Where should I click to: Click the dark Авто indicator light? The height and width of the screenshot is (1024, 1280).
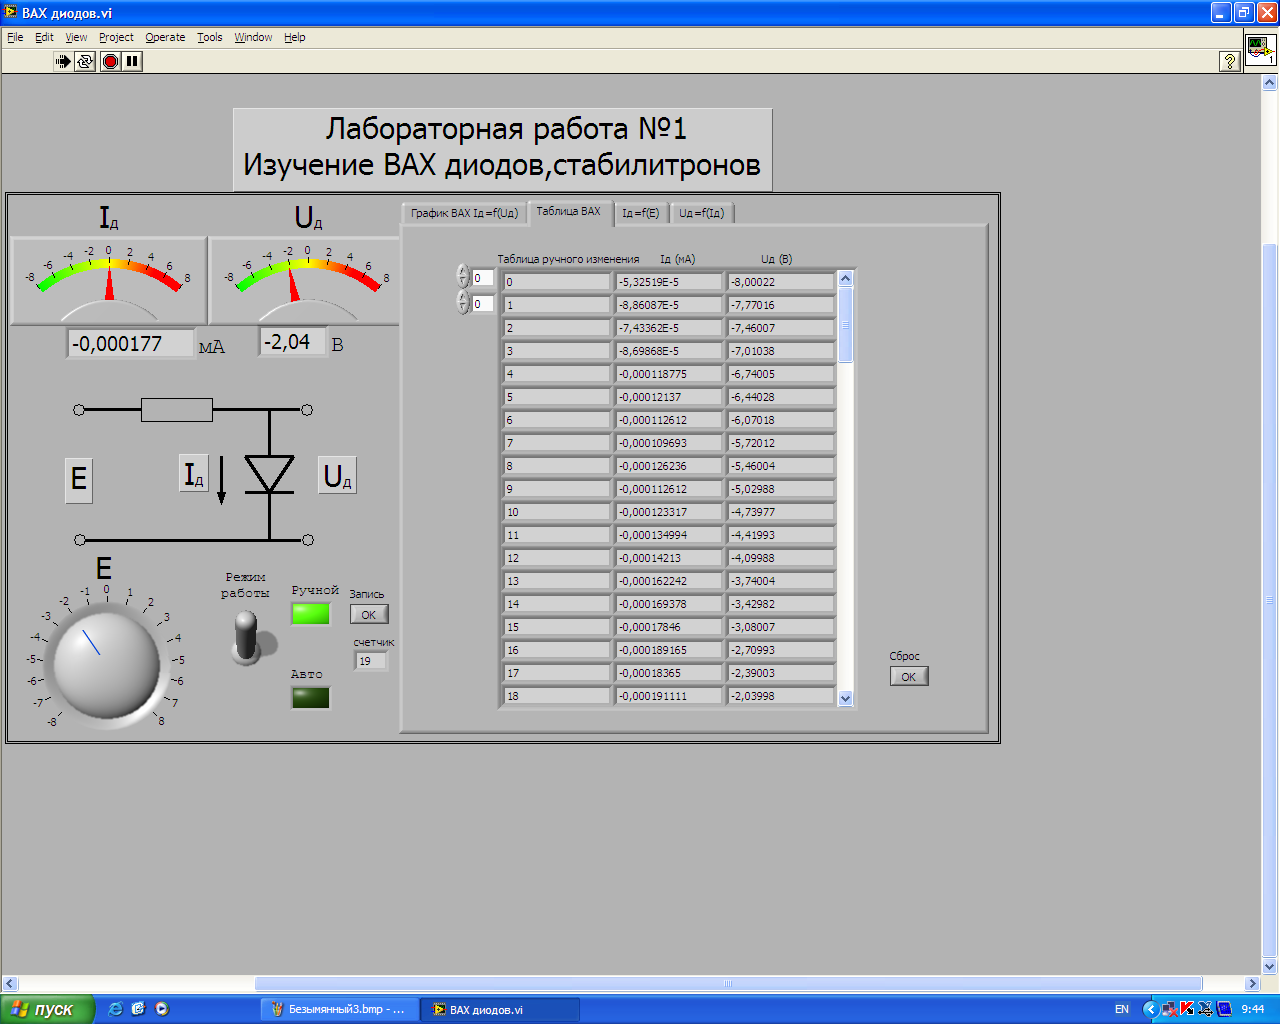310,697
